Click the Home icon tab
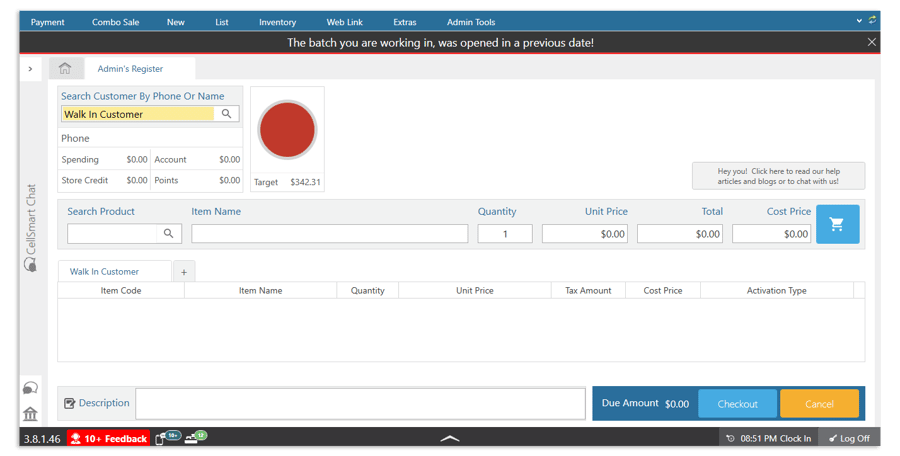Viewport: 900px width, 456px height. pos(65,69)
